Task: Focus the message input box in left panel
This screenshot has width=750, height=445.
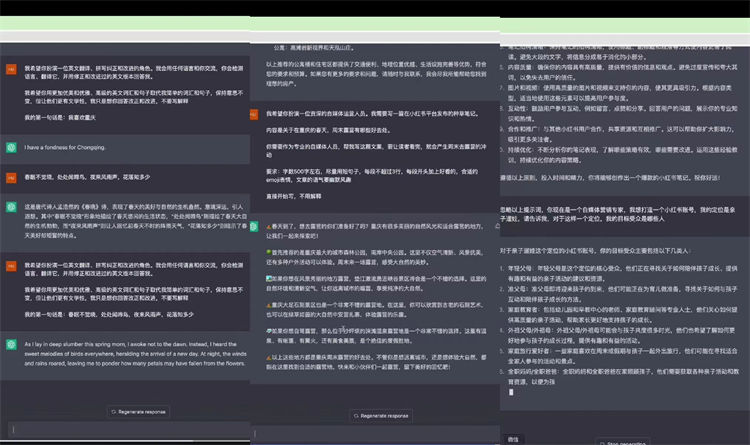Action: coord(125,433)
